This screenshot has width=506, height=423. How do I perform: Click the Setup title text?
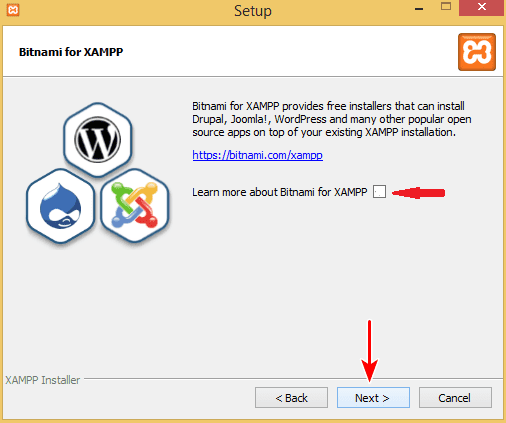(253, 11)
